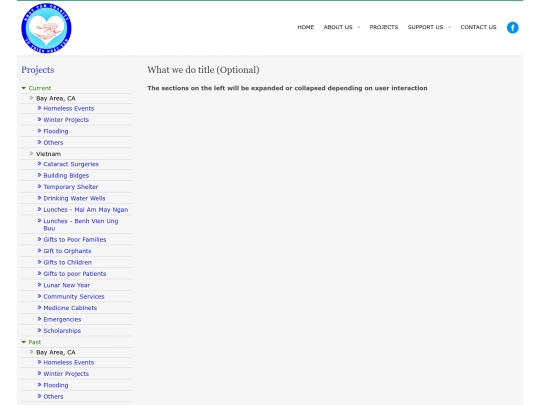The image size is (540, 405).
Task: Click chevron icon beside Scholarships
Action: pos(39,330)
